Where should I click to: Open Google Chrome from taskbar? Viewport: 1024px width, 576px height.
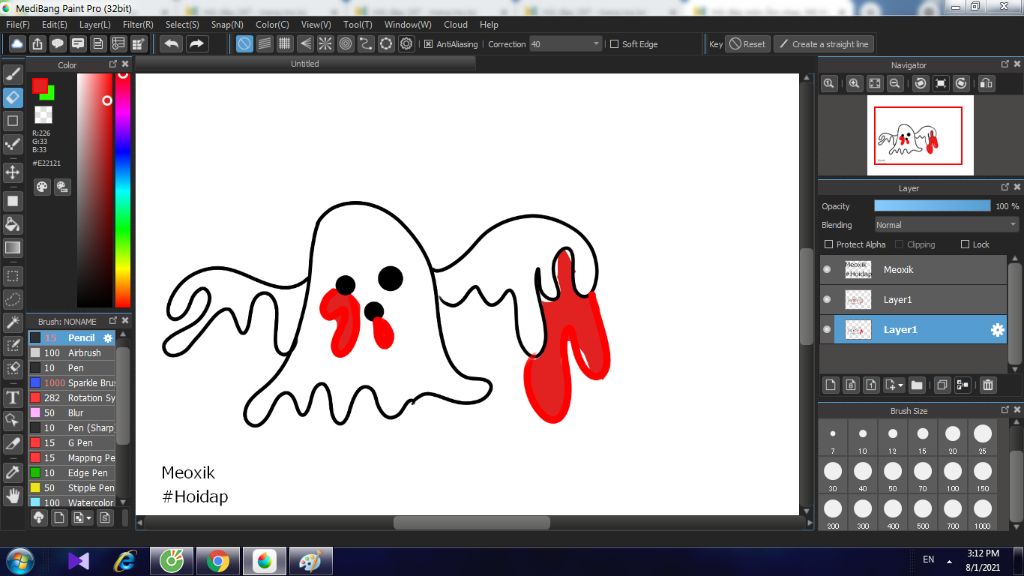[218, 562]
